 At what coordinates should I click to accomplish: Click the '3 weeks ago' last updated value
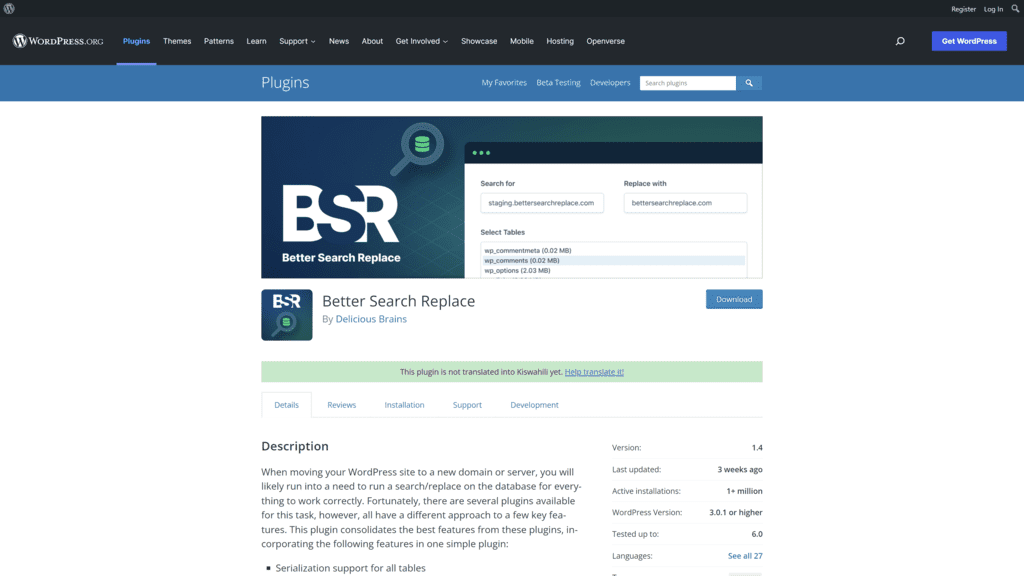tap(740, 469)
